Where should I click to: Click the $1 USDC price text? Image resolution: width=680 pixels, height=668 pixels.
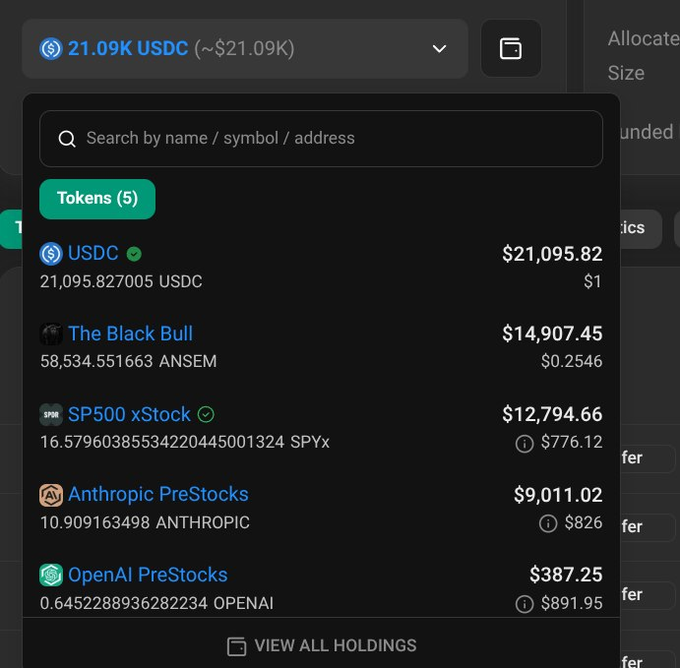tap(592, 282)
